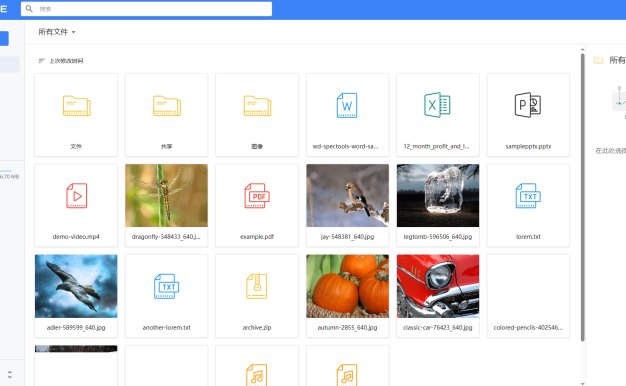Open the jay-548381_640.jpg bird thumbnail
Screen dimensions: 626x386
347,196
